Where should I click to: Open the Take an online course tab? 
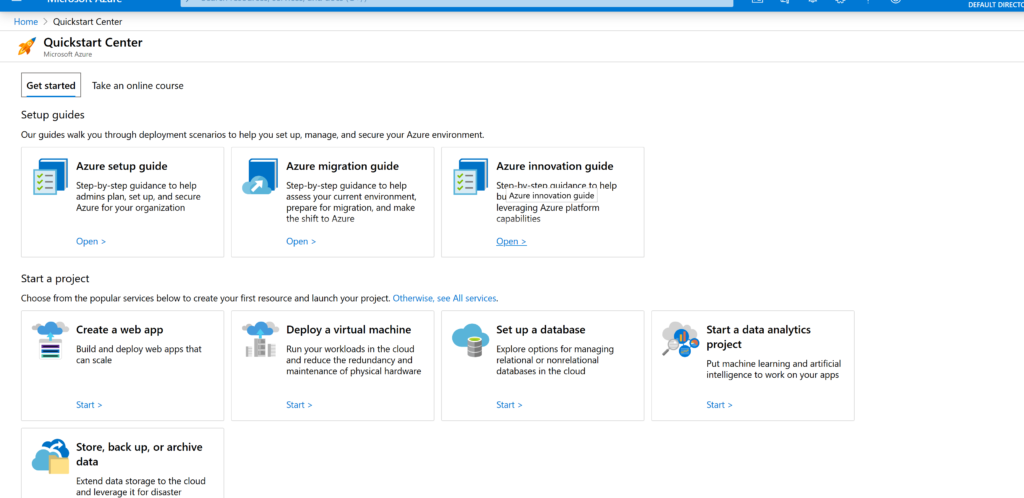pos(138,86)
